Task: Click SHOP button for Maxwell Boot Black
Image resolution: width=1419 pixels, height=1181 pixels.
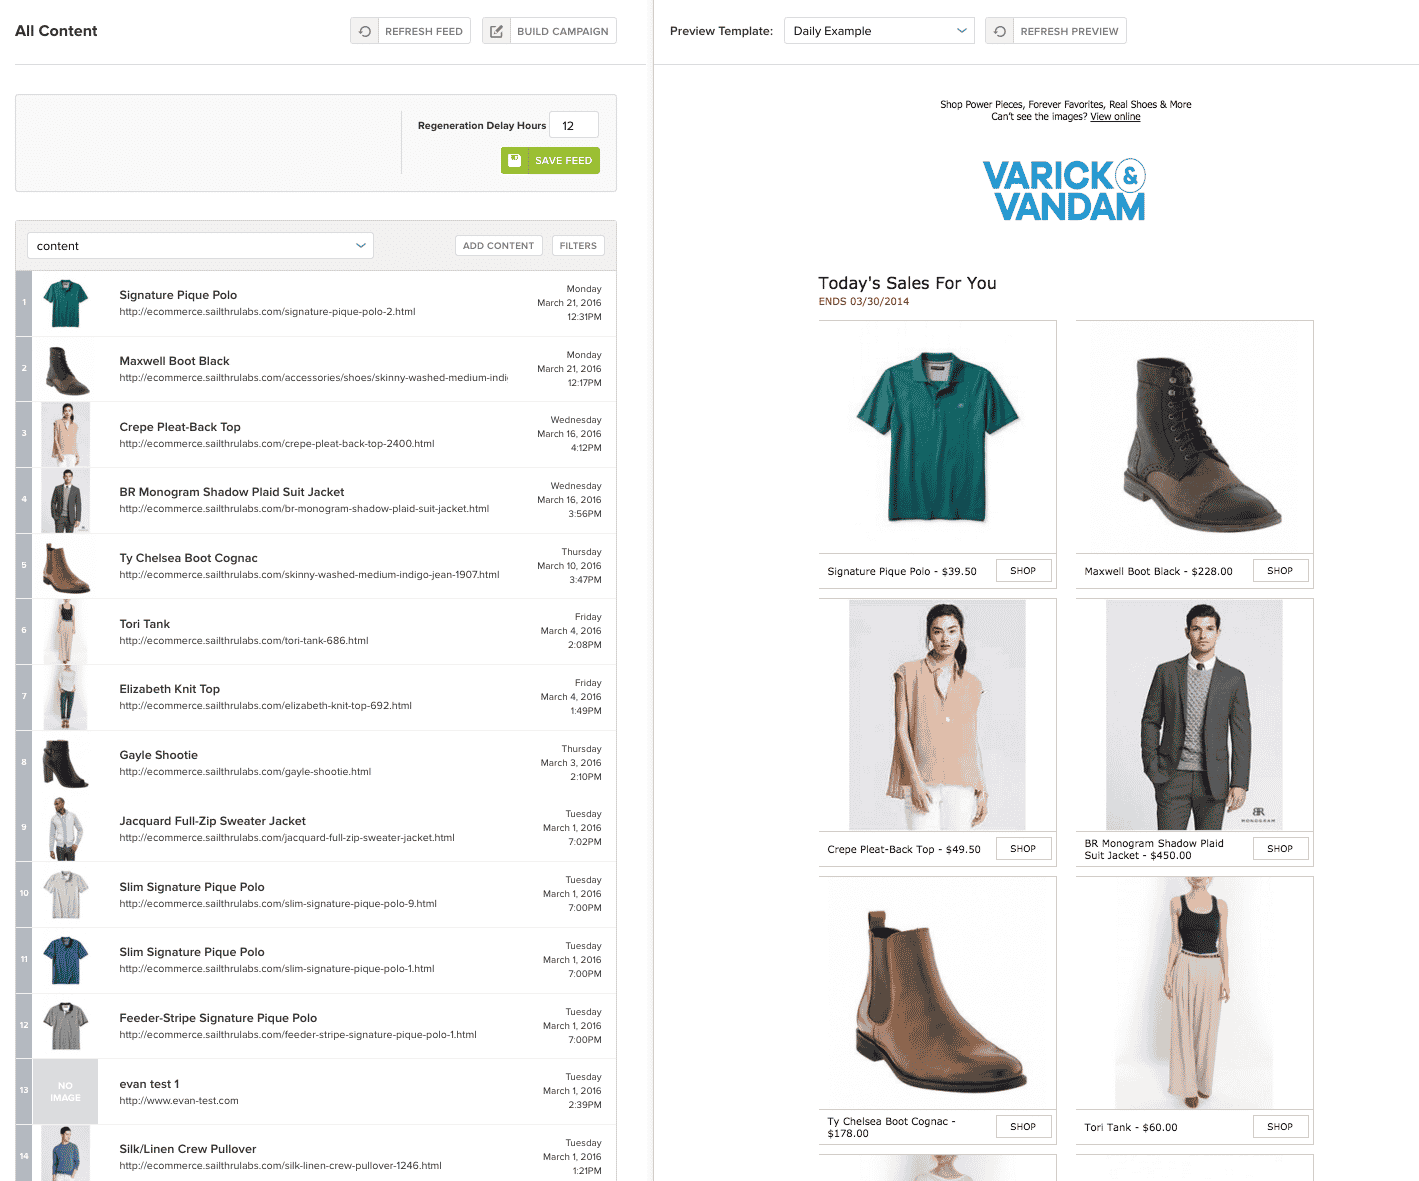Action: point(1280,571)
